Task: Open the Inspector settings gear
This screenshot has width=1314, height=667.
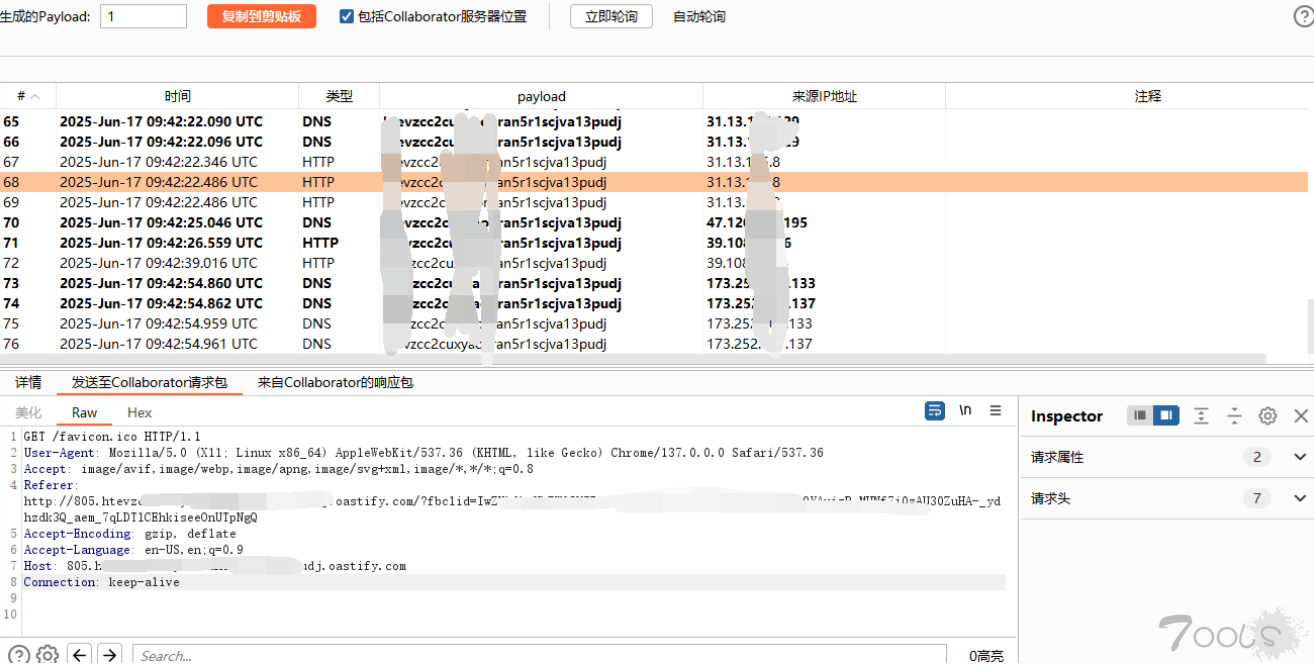Action: (x=1267, y=416)
